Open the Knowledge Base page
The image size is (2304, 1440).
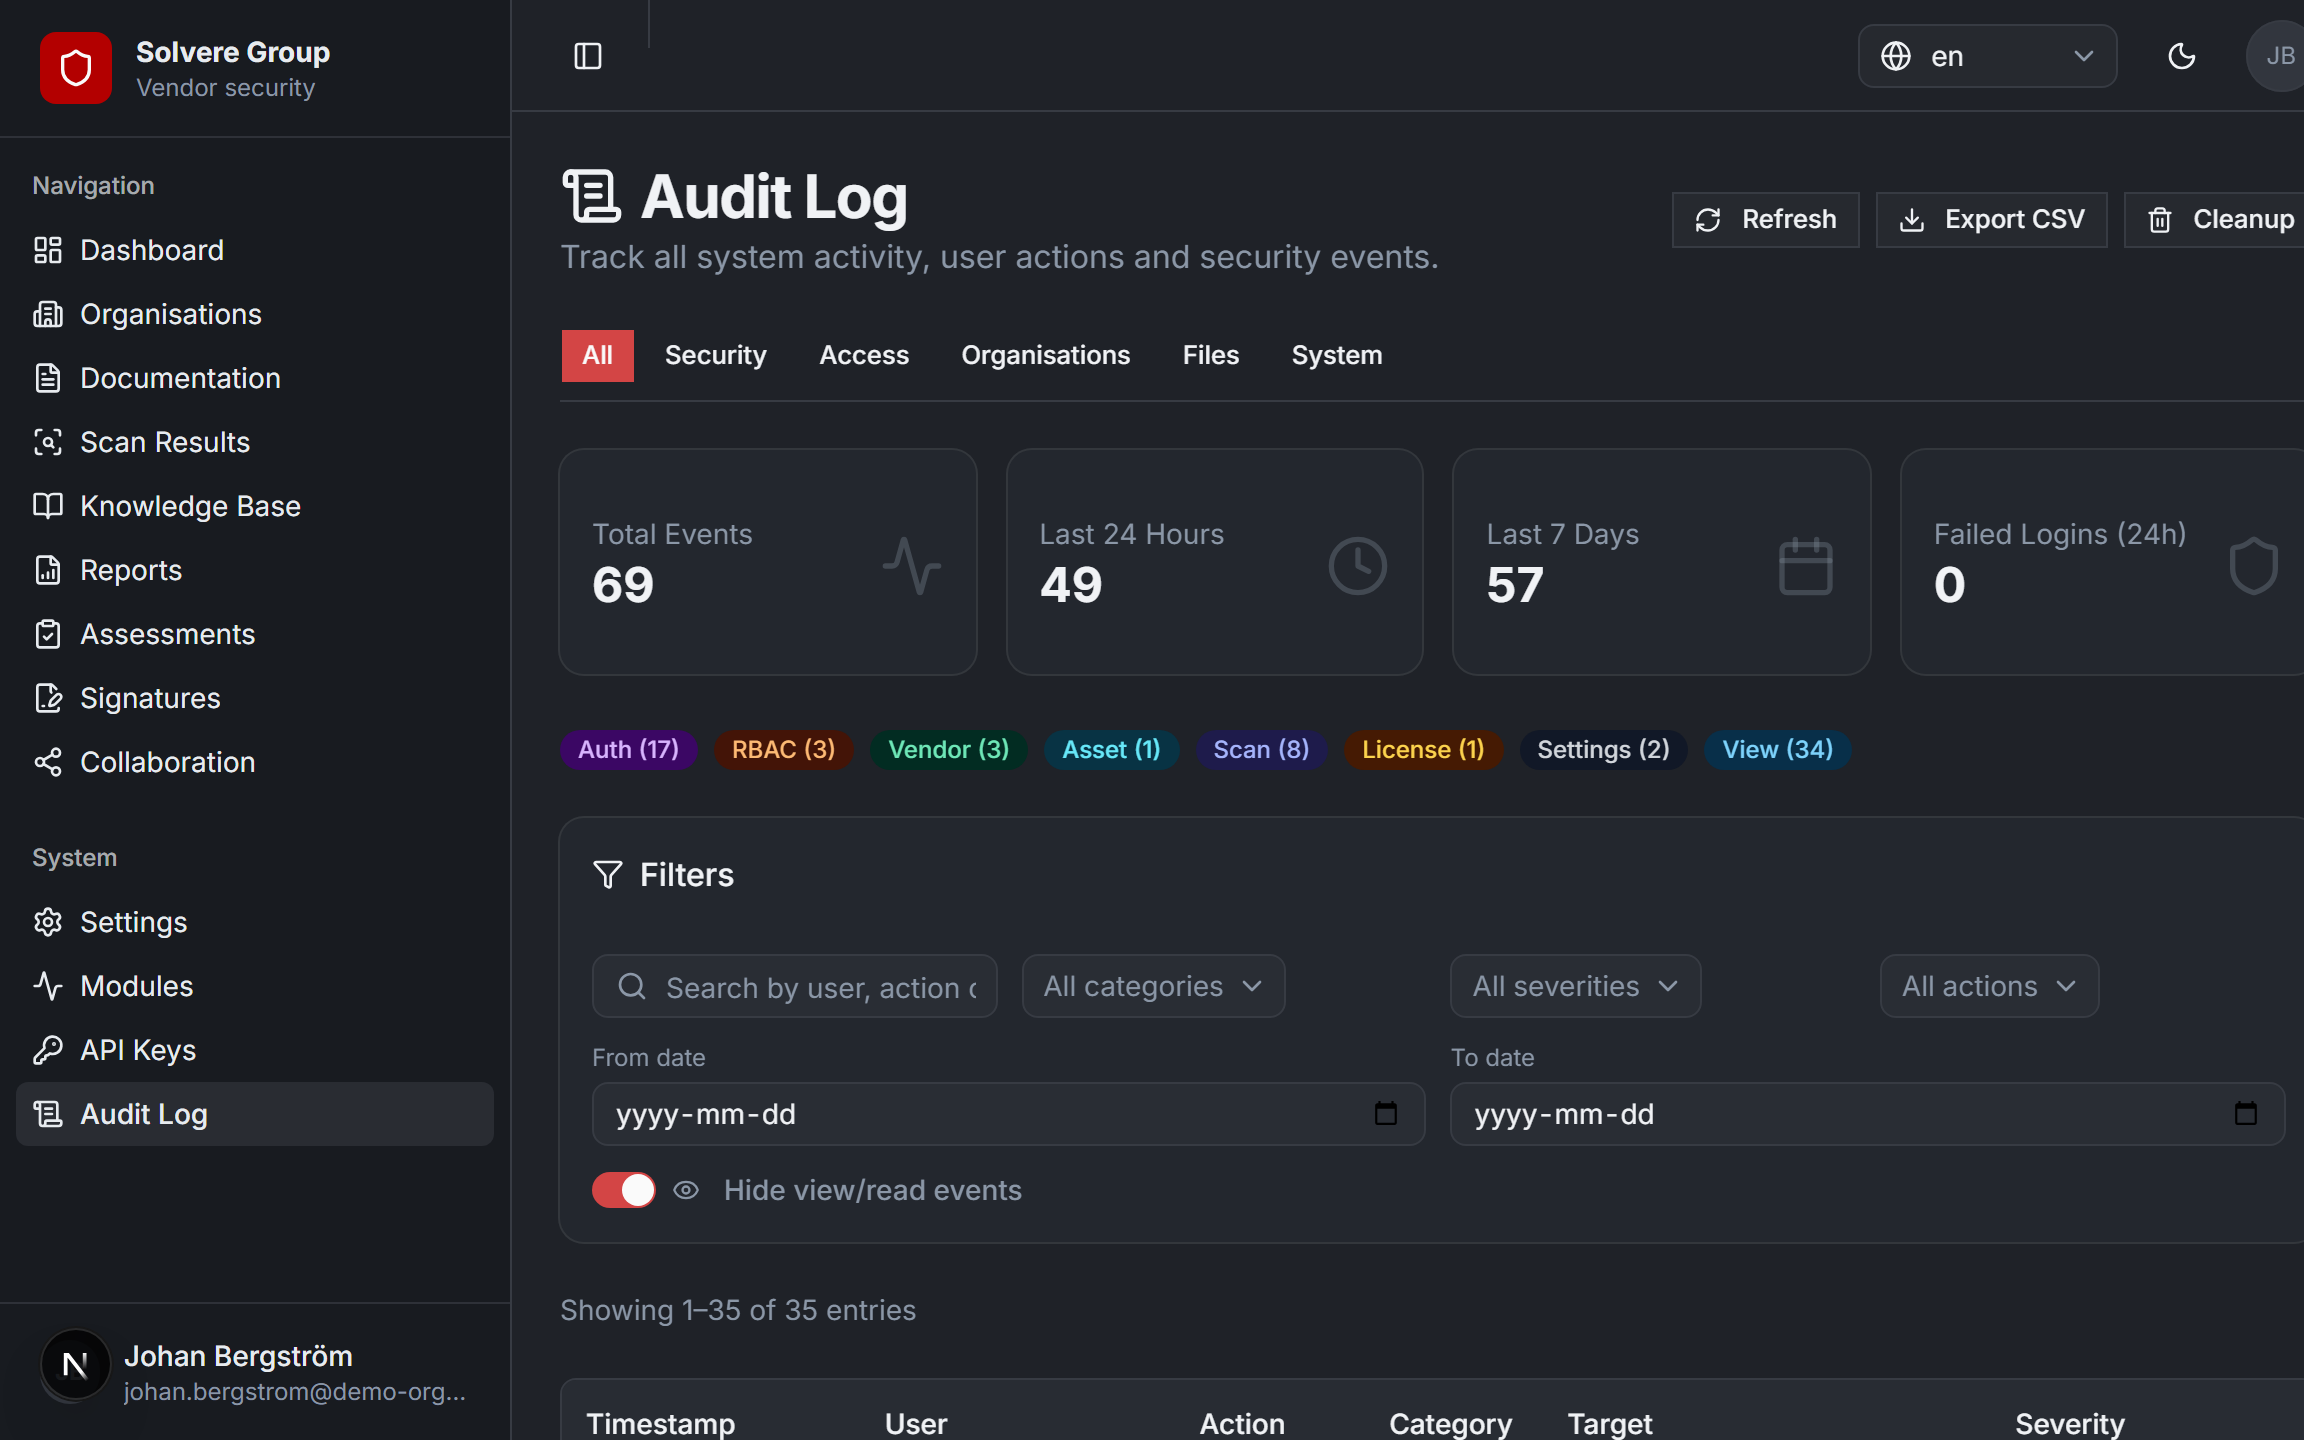[x=255, y=506]
